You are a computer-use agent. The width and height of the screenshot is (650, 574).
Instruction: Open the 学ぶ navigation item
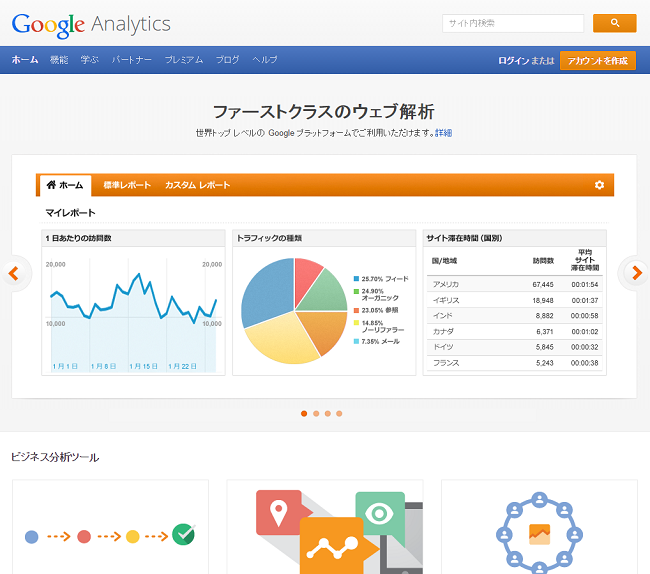[x=90, y=60]
